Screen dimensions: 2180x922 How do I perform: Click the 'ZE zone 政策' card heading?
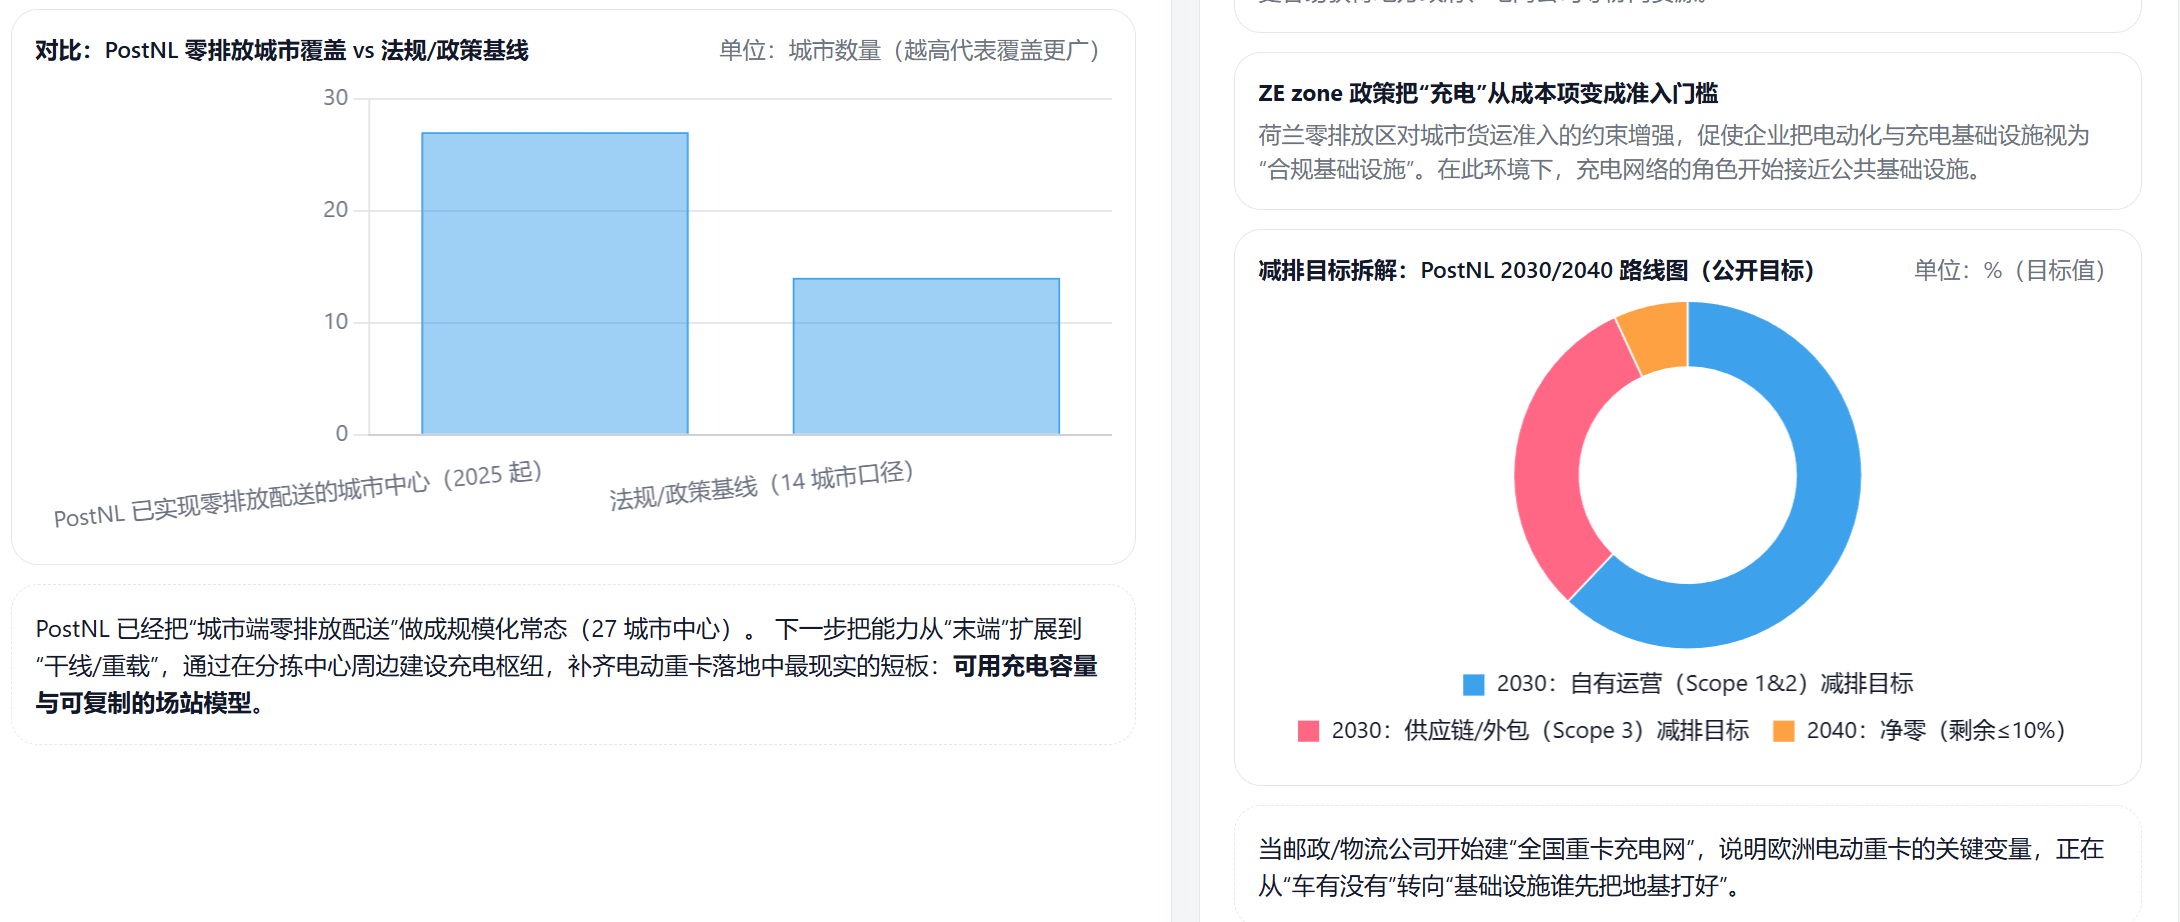pos(1487,94)
